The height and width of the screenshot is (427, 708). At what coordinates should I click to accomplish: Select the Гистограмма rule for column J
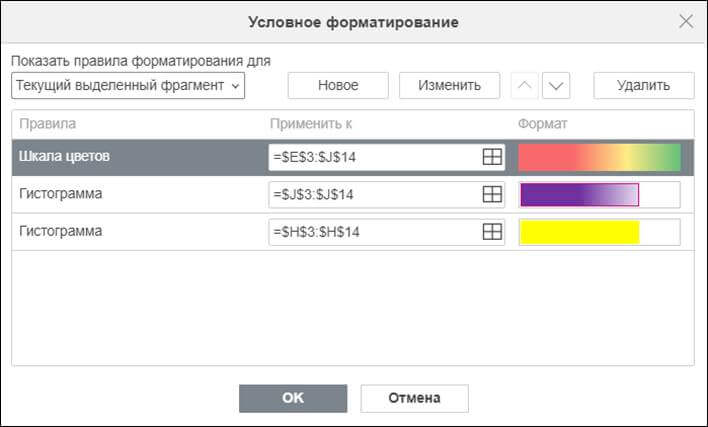point(62,194)
